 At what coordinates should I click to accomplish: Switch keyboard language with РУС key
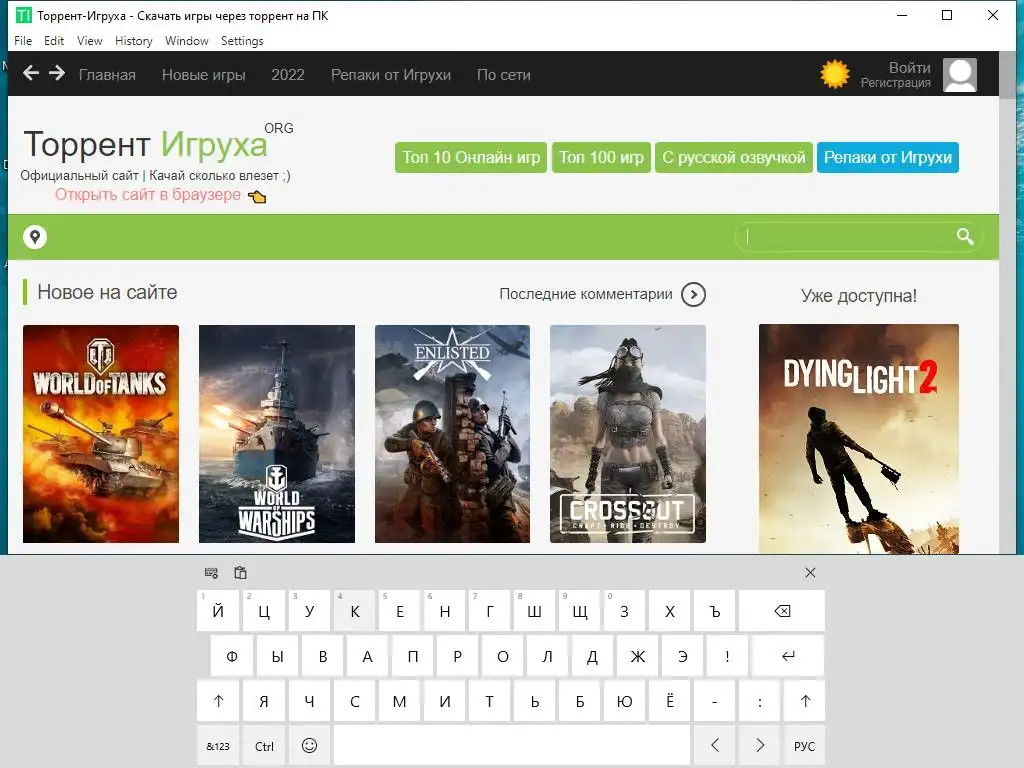[x=805, y=746]
